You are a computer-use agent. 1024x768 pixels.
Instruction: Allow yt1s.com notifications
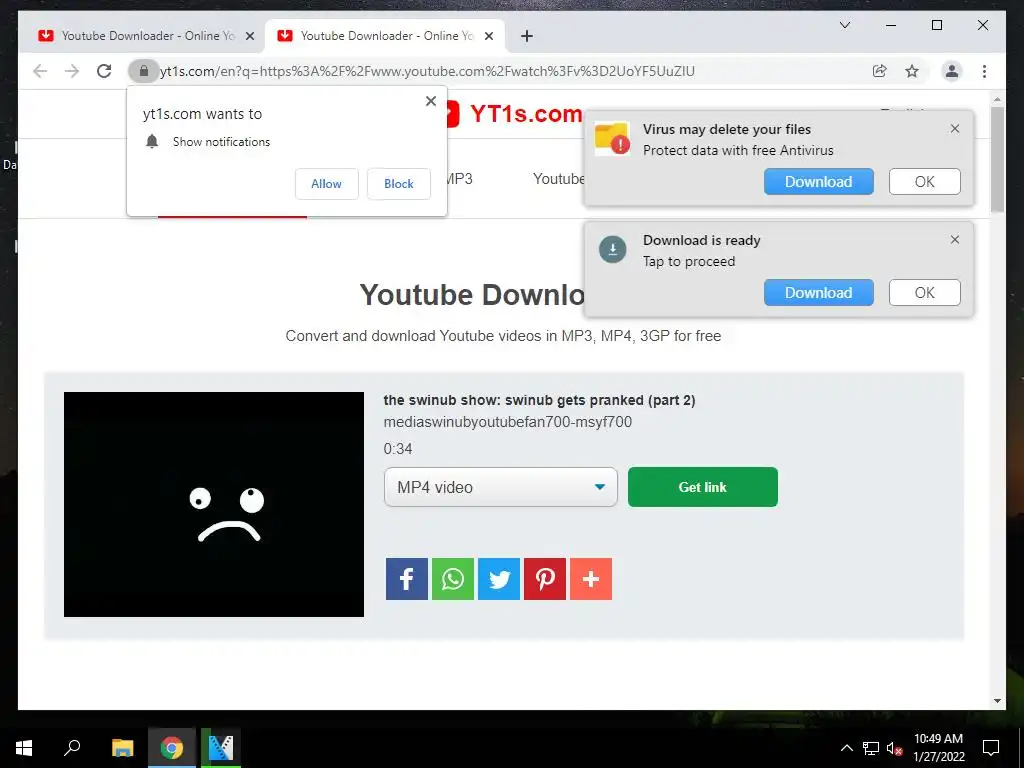click(327, 184)
